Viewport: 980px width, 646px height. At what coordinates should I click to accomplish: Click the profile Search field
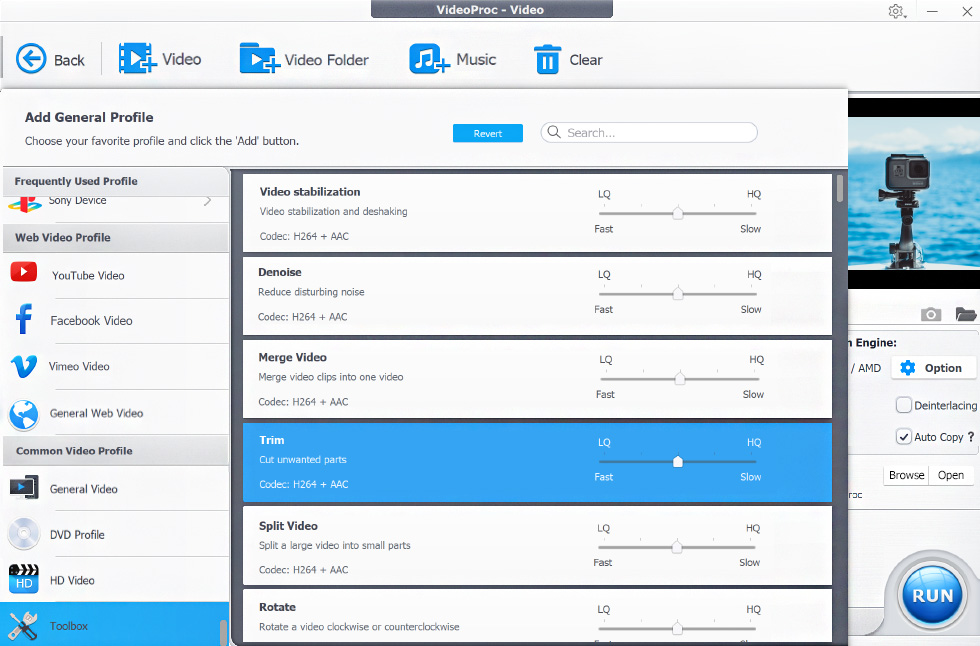click(x=648, y=132)
